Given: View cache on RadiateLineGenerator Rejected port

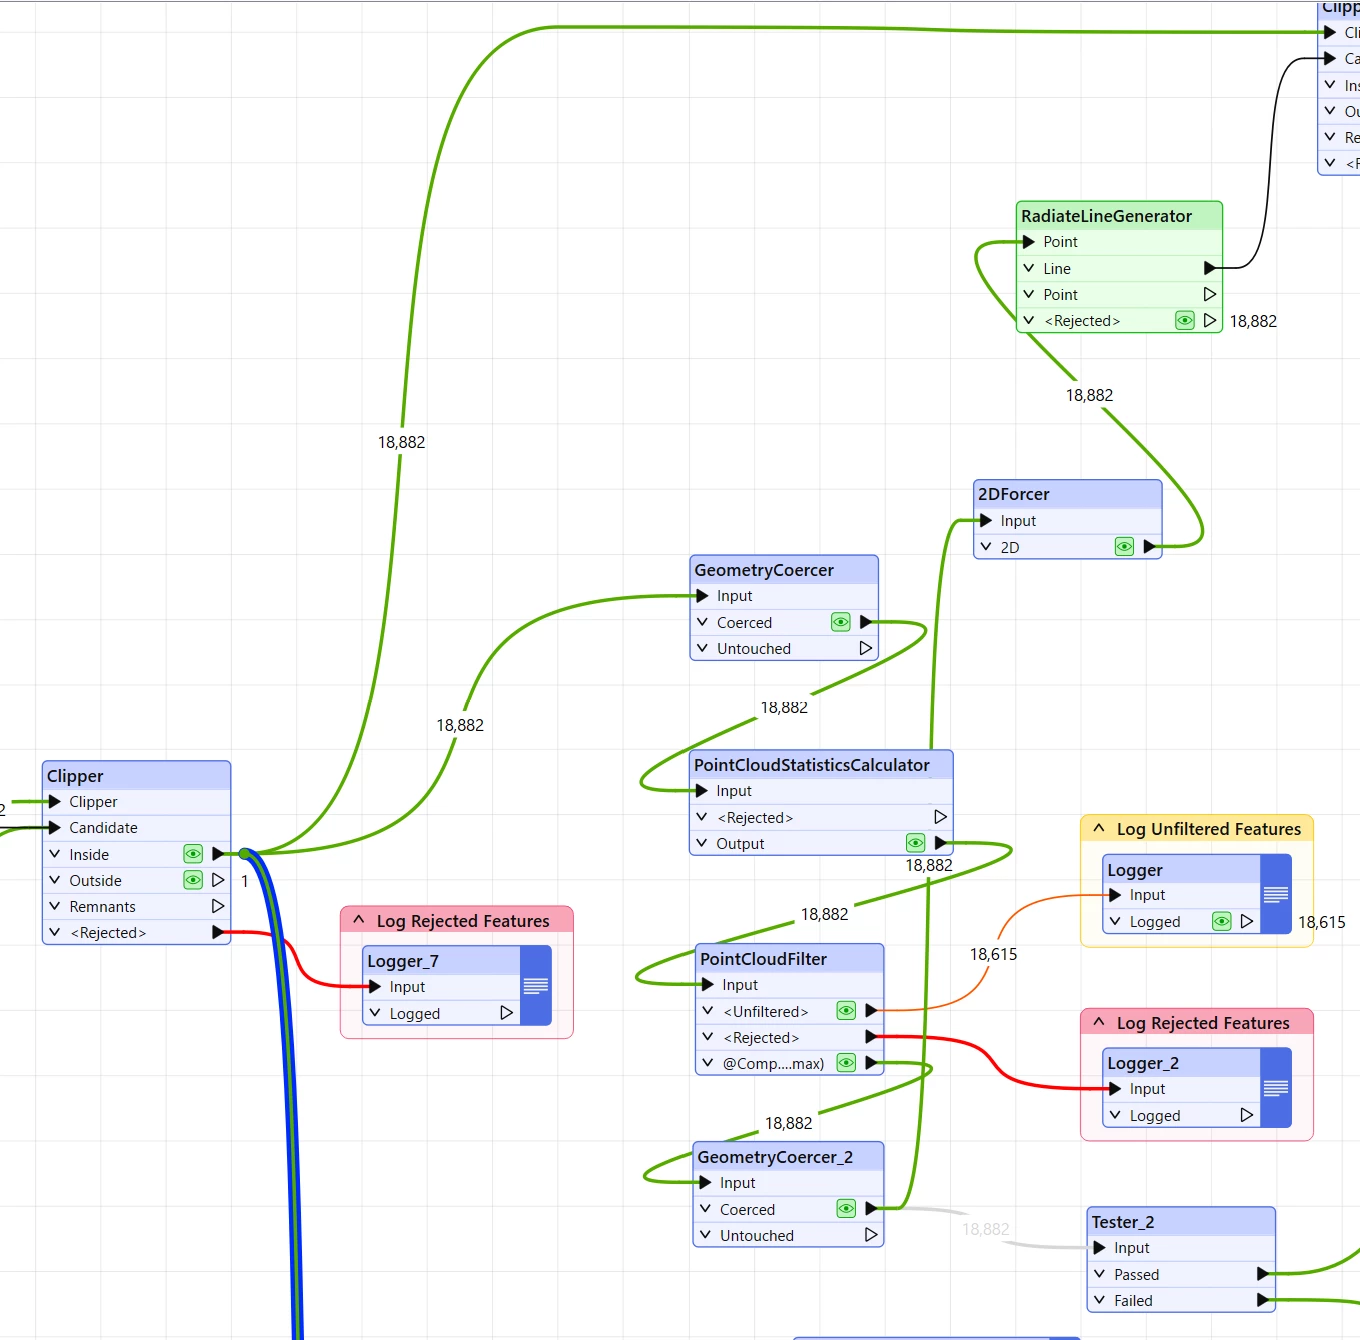Looking at the screenshot, I should pyautogui.click(x=1185, y=320).
